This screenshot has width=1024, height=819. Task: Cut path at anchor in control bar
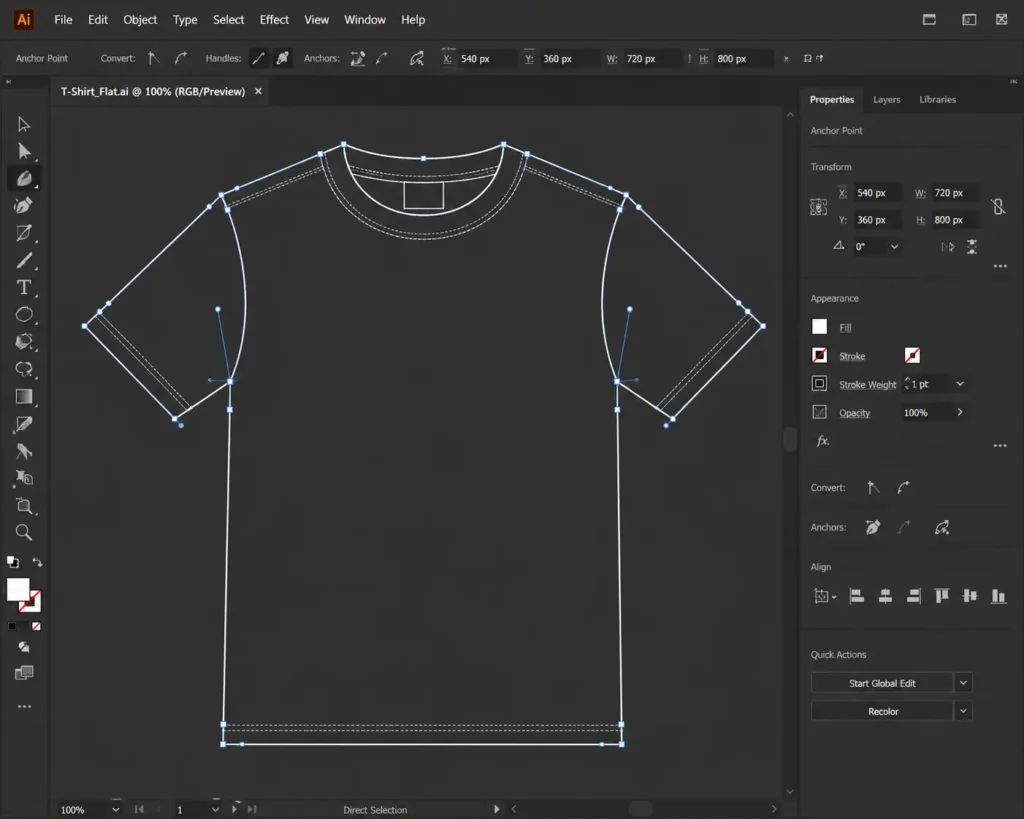pos(417,58)
